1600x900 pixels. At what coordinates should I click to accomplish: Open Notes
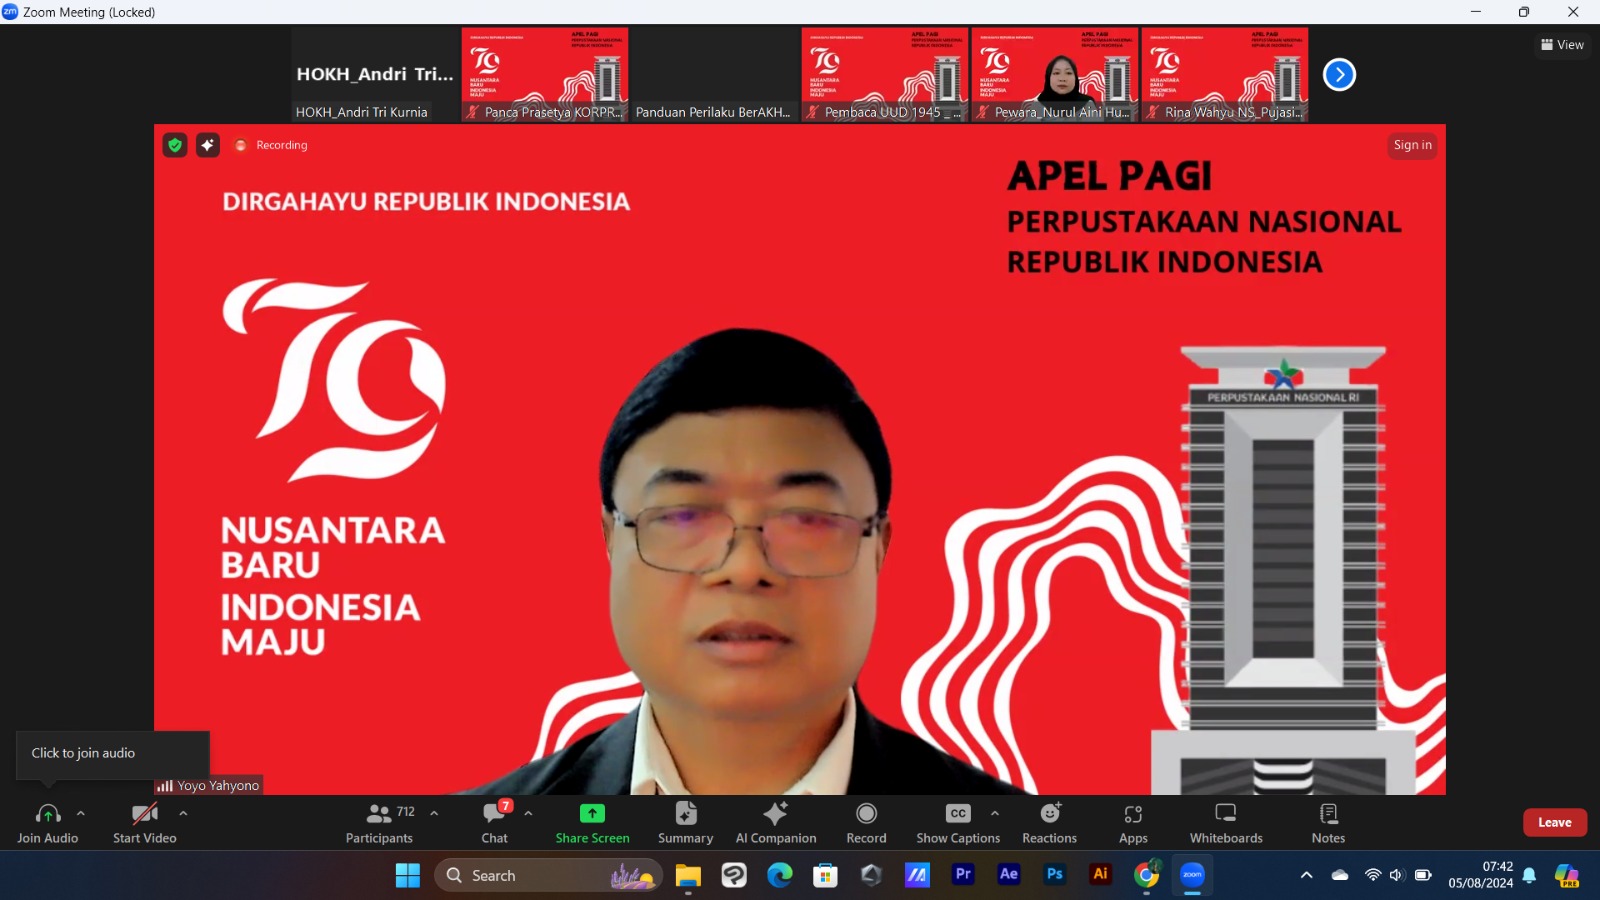[1329, 823]
